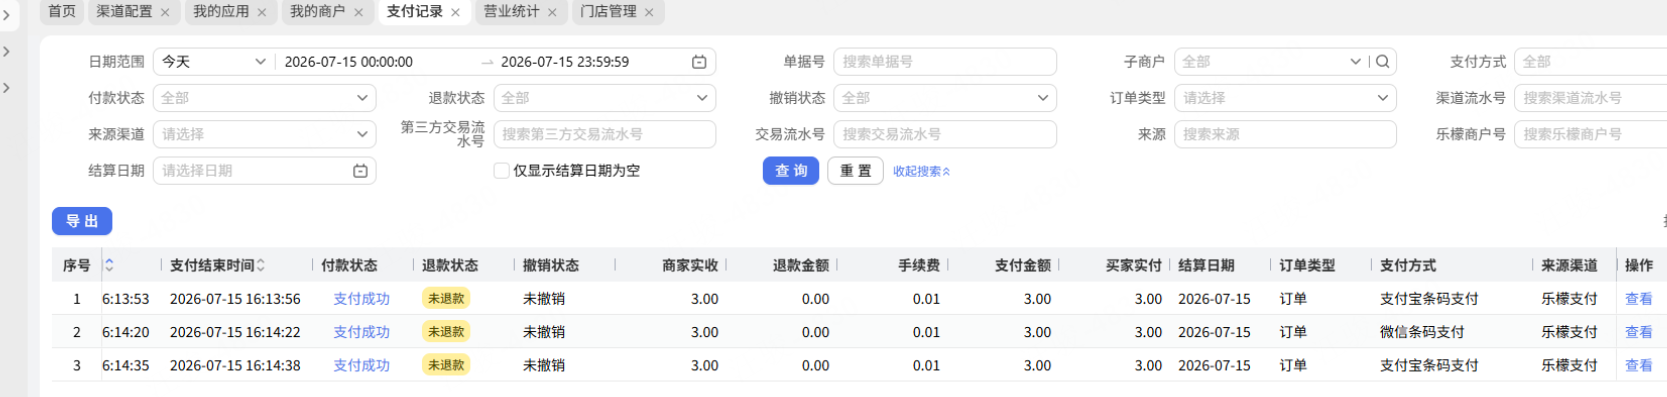Focus the 渠道流水号 search field

(x=1590, y=98)
